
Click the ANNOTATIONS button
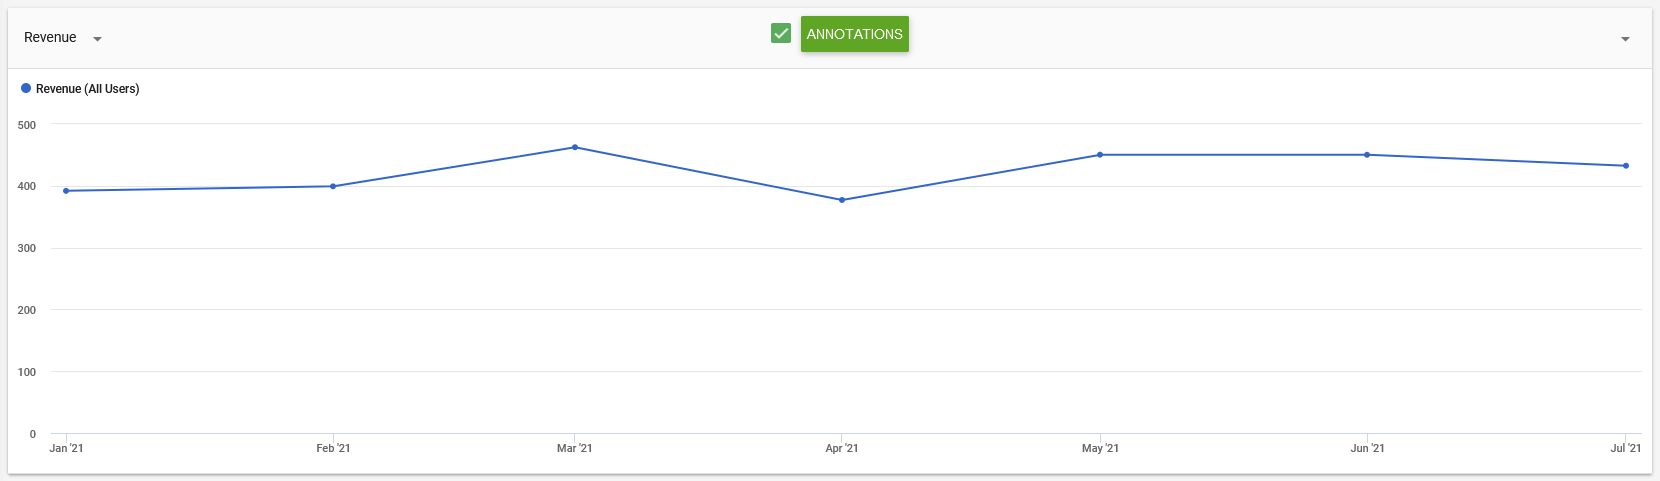pos(855,34)
